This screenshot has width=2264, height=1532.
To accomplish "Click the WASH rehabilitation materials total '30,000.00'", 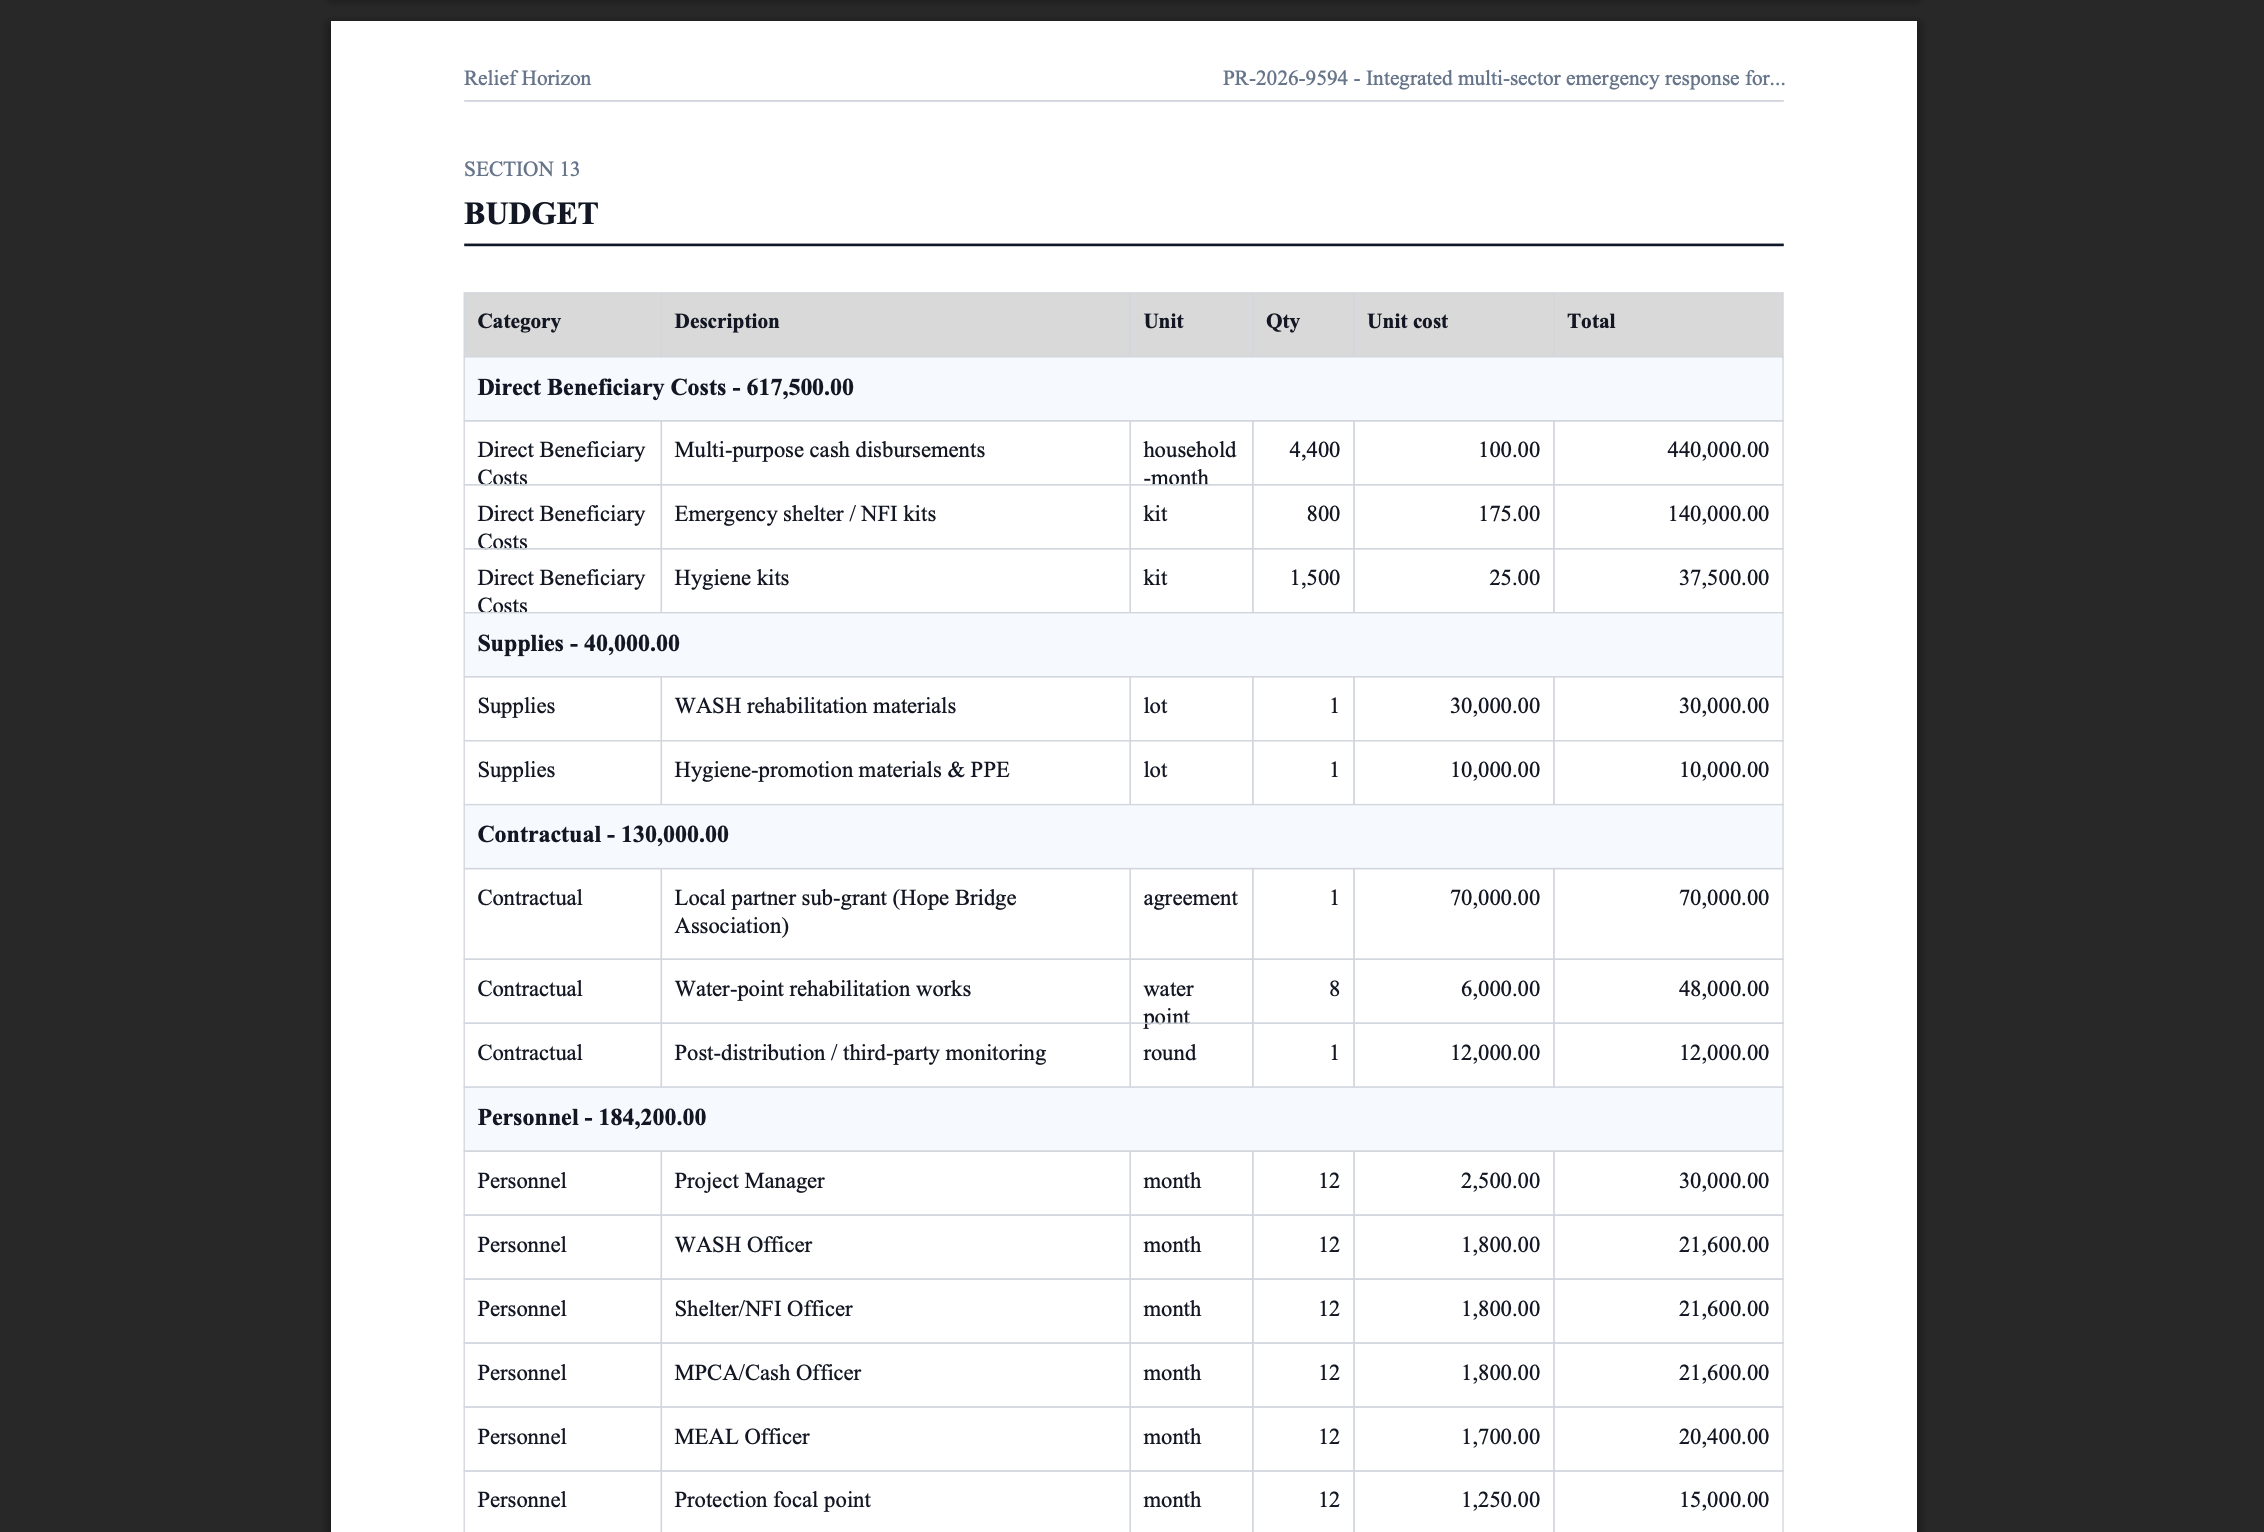I will coord(1723,706).
